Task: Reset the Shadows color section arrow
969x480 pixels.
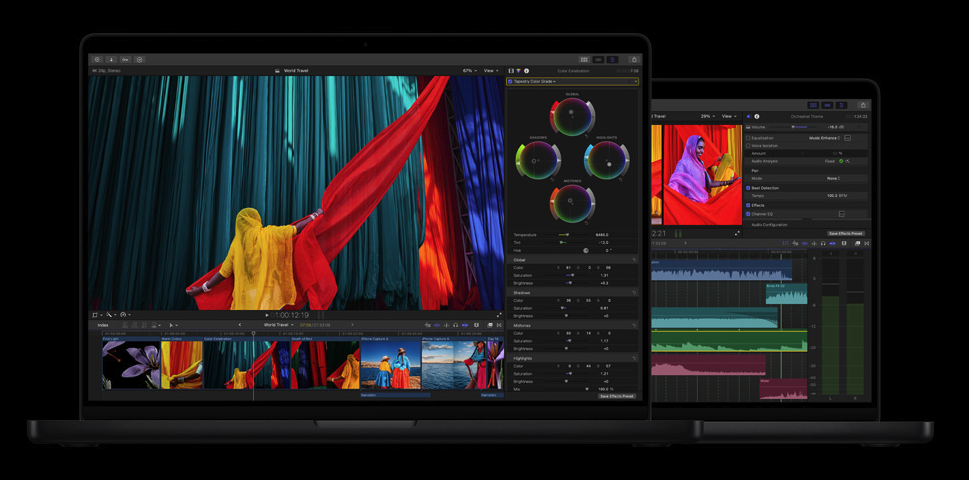Action: [x=634, y=293]
